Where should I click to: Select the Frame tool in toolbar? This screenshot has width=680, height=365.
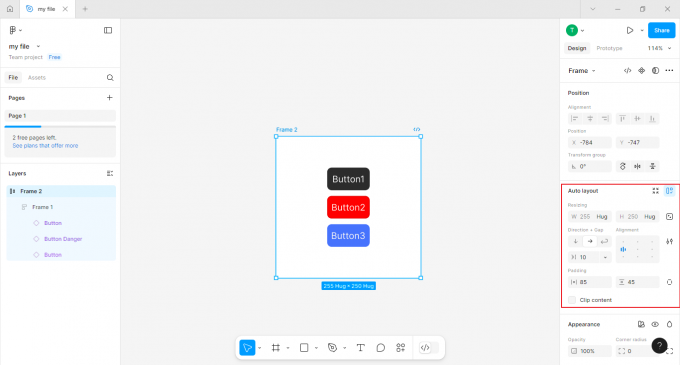[x=276, y=348]
